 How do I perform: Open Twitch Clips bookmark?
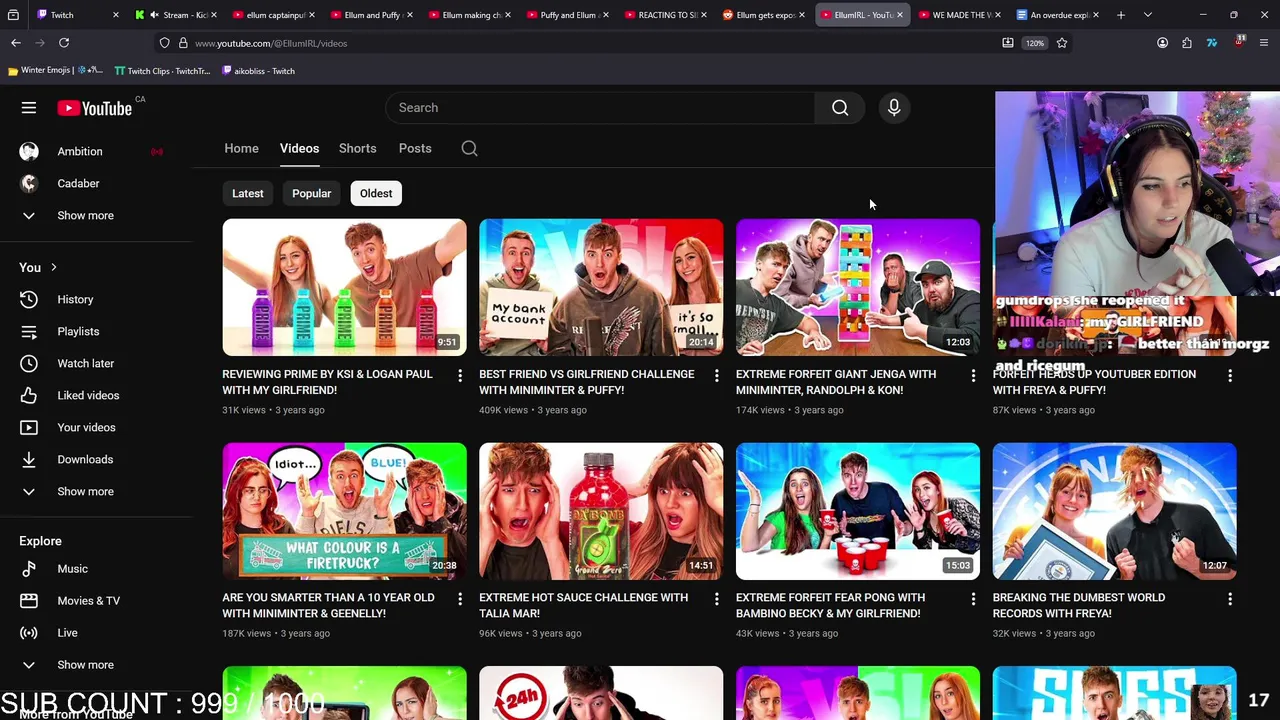[162, 71]
